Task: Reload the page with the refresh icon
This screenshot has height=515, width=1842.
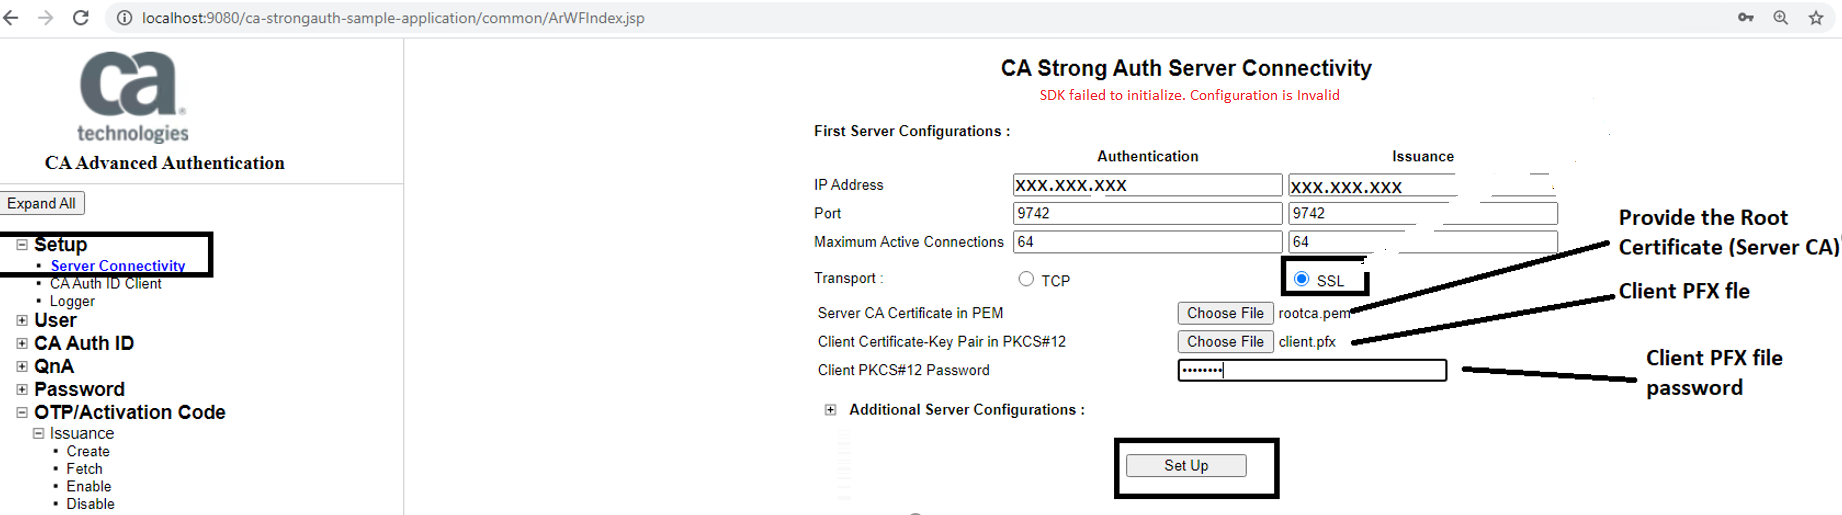Action: pos(81,18)
